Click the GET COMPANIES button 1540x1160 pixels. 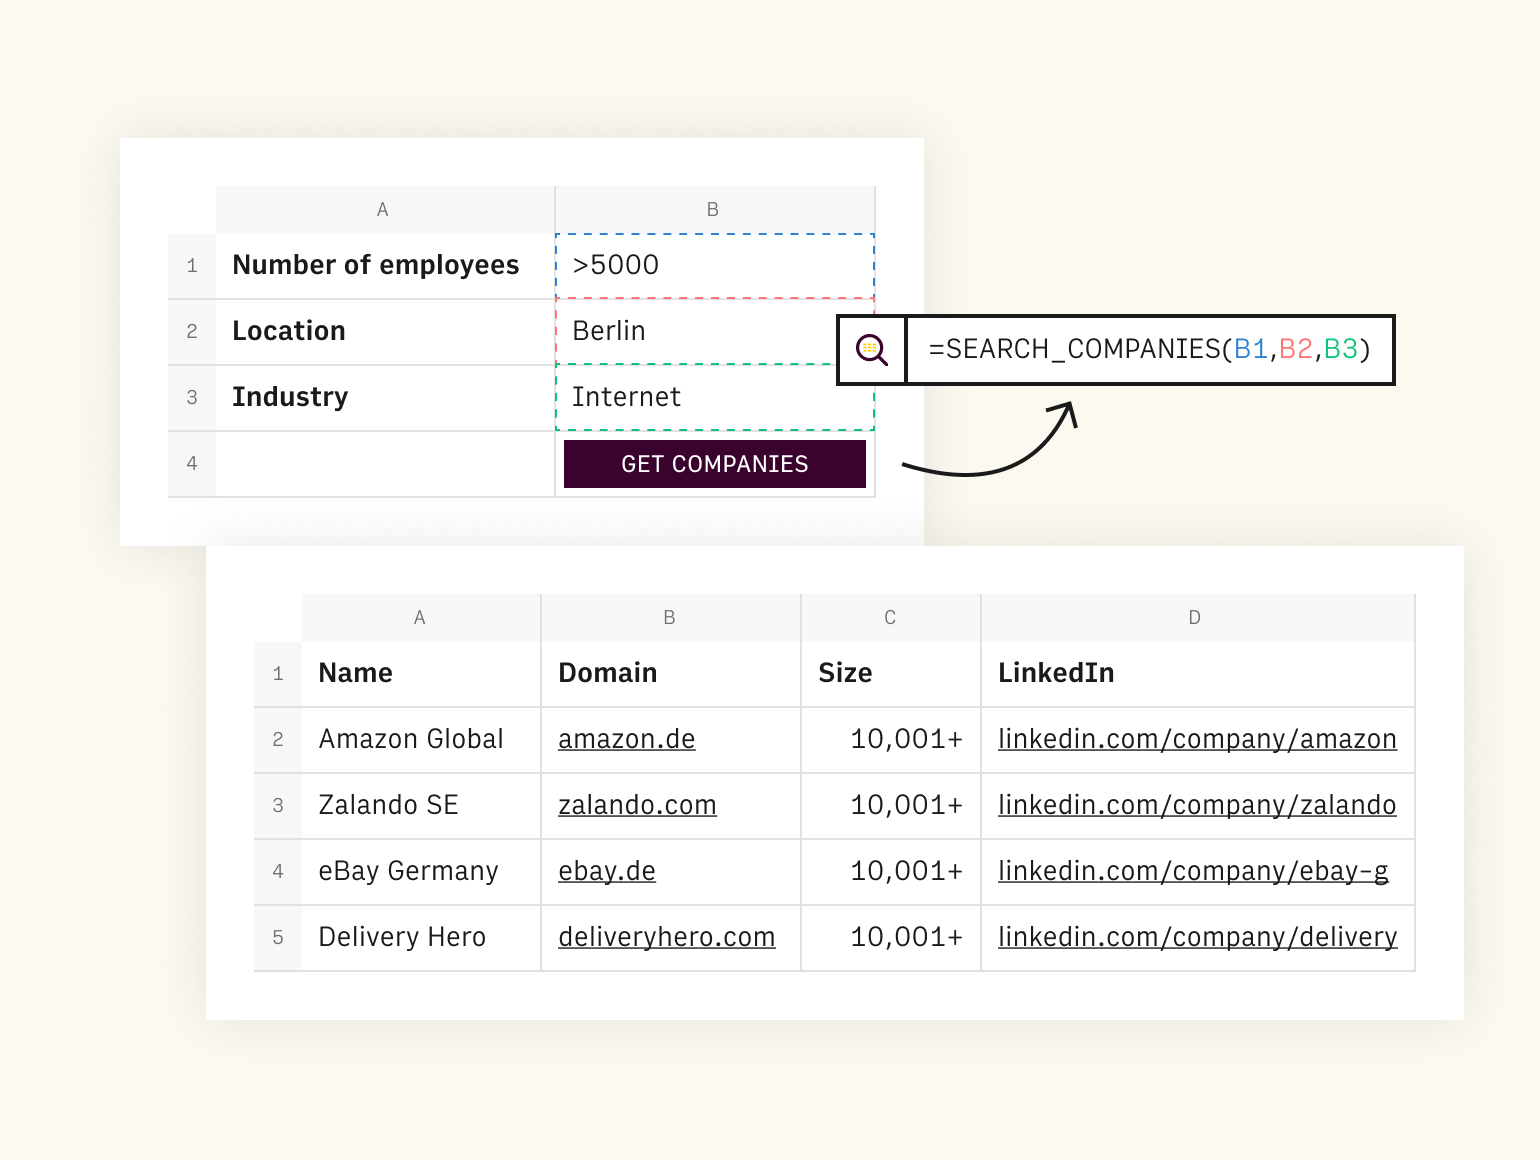tap(715, 464)
